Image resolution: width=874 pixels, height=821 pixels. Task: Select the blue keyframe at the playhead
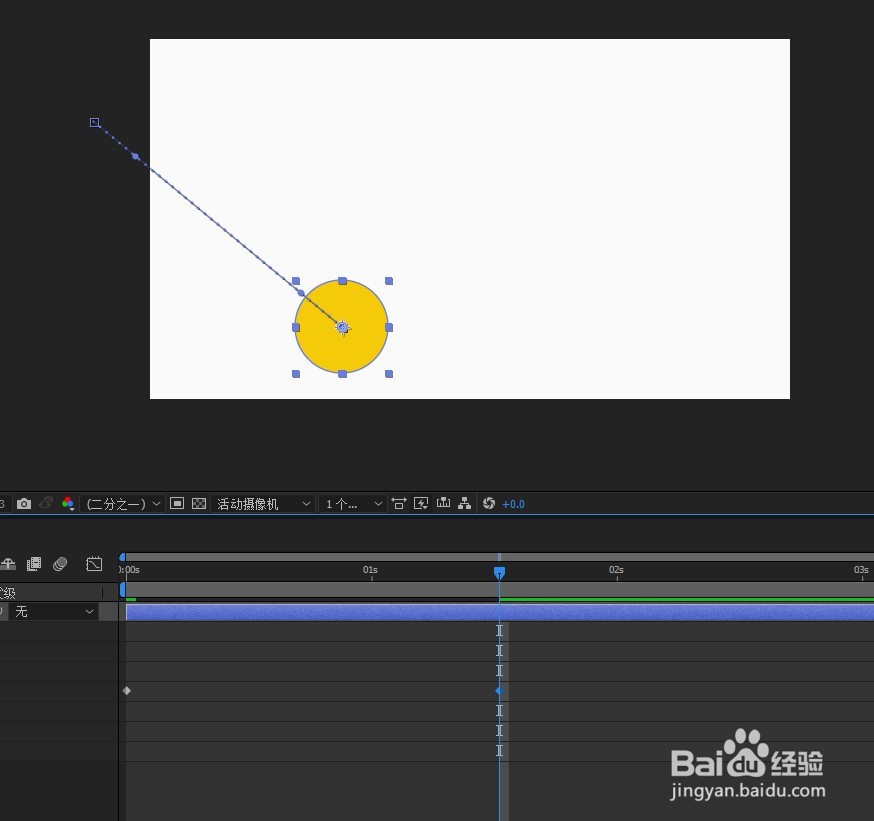pos(499,691)
